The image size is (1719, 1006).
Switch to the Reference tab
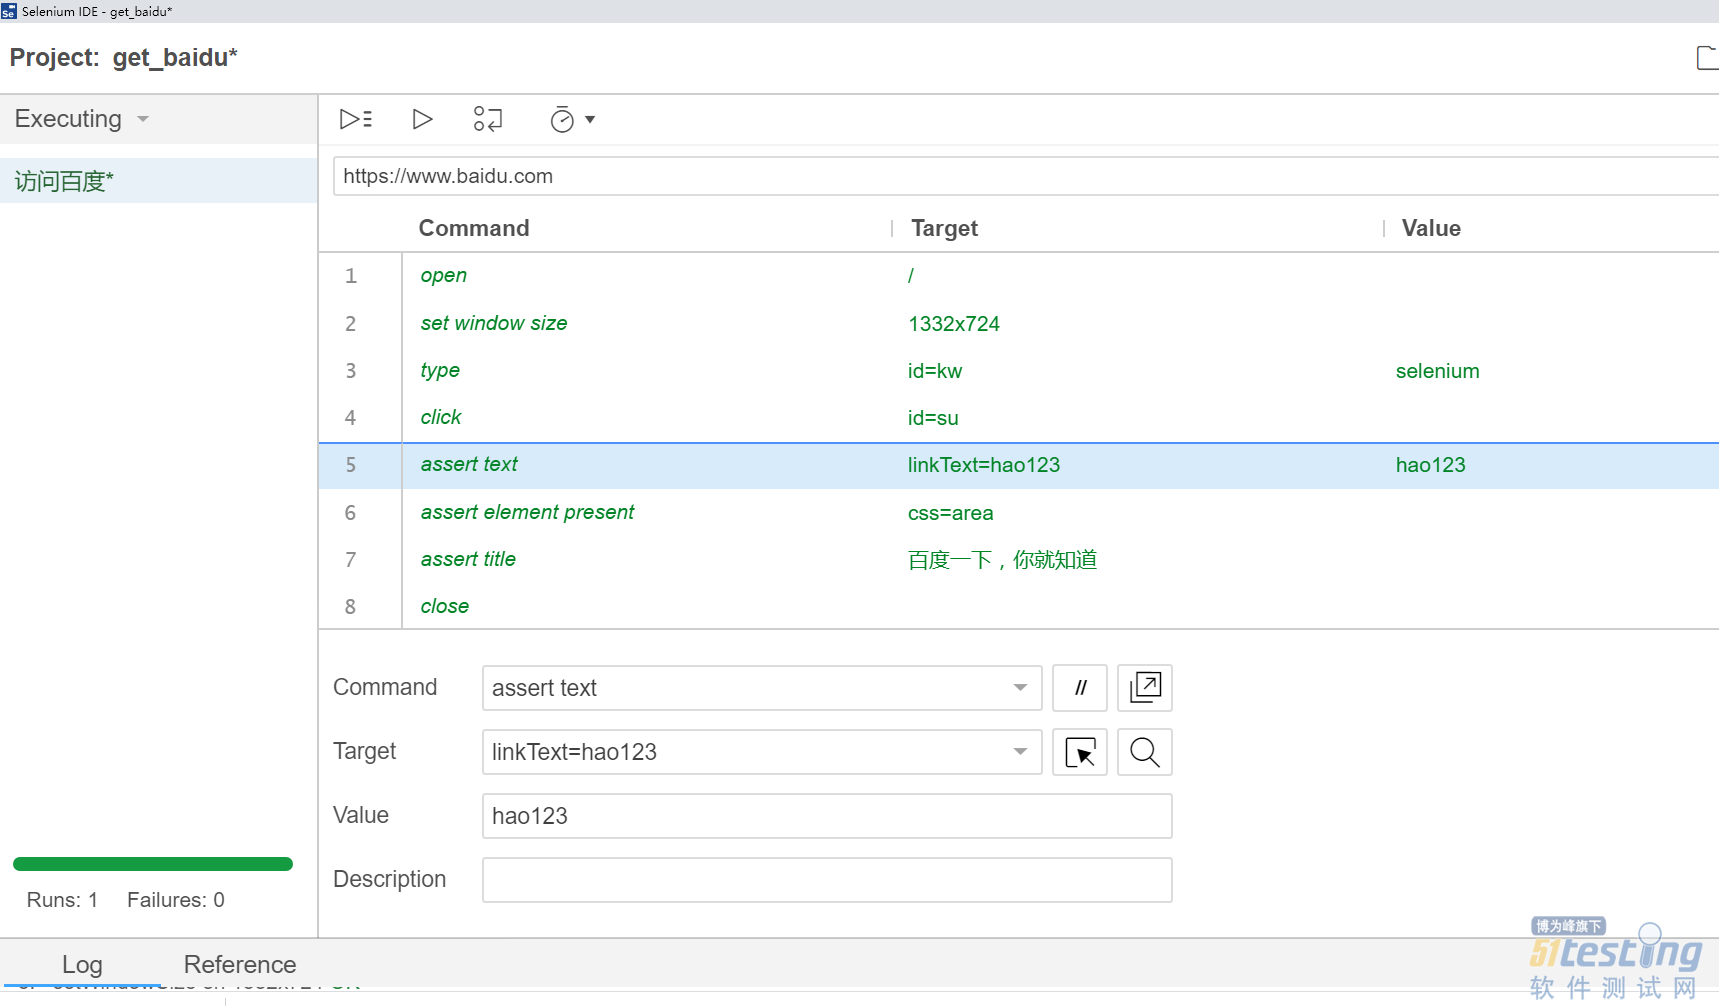tap(240, 965)
